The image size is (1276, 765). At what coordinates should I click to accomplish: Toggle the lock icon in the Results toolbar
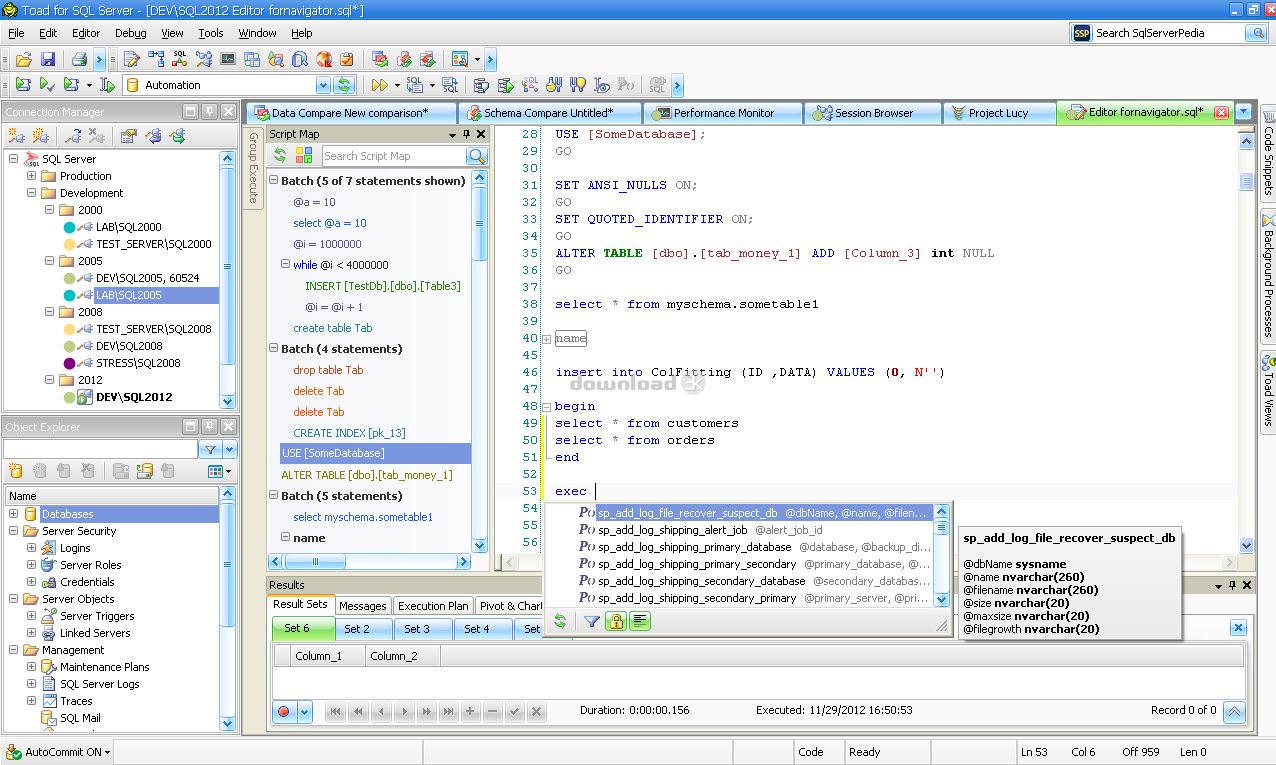[617, 621]
